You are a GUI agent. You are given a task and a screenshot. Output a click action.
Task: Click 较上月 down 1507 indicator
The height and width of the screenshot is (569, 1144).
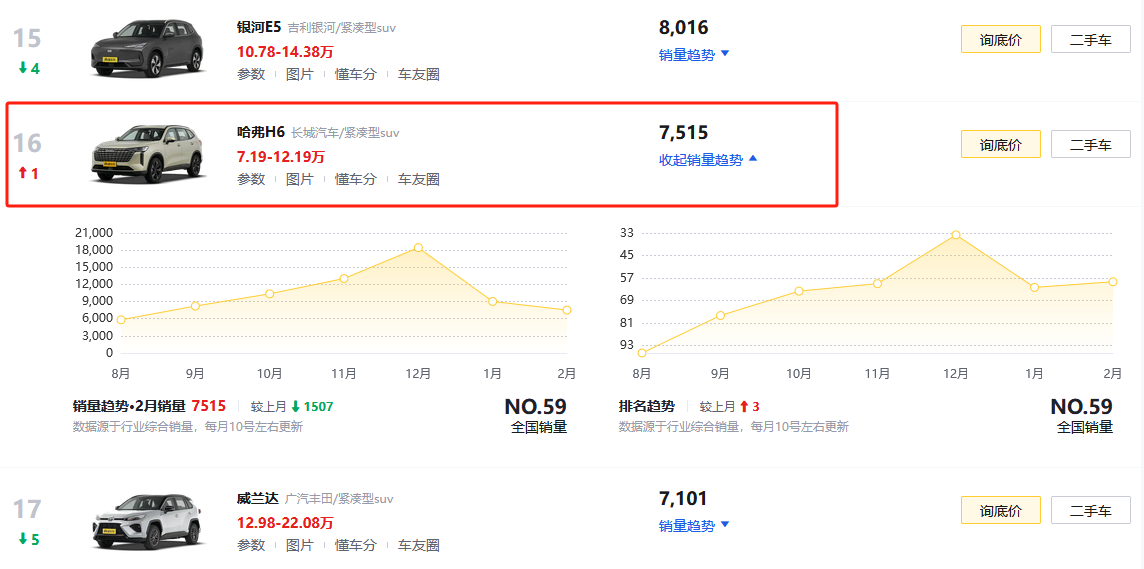[x=292, y=406]
